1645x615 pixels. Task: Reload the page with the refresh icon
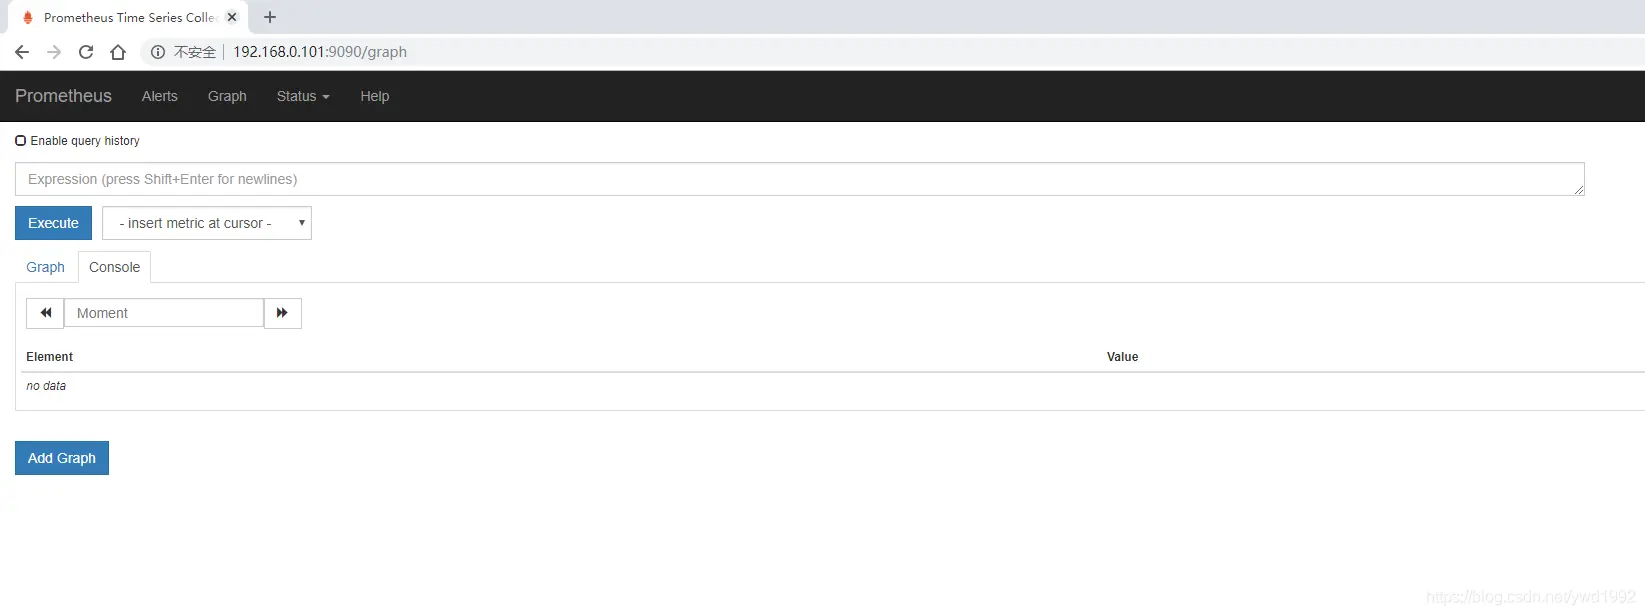(86, 52)
